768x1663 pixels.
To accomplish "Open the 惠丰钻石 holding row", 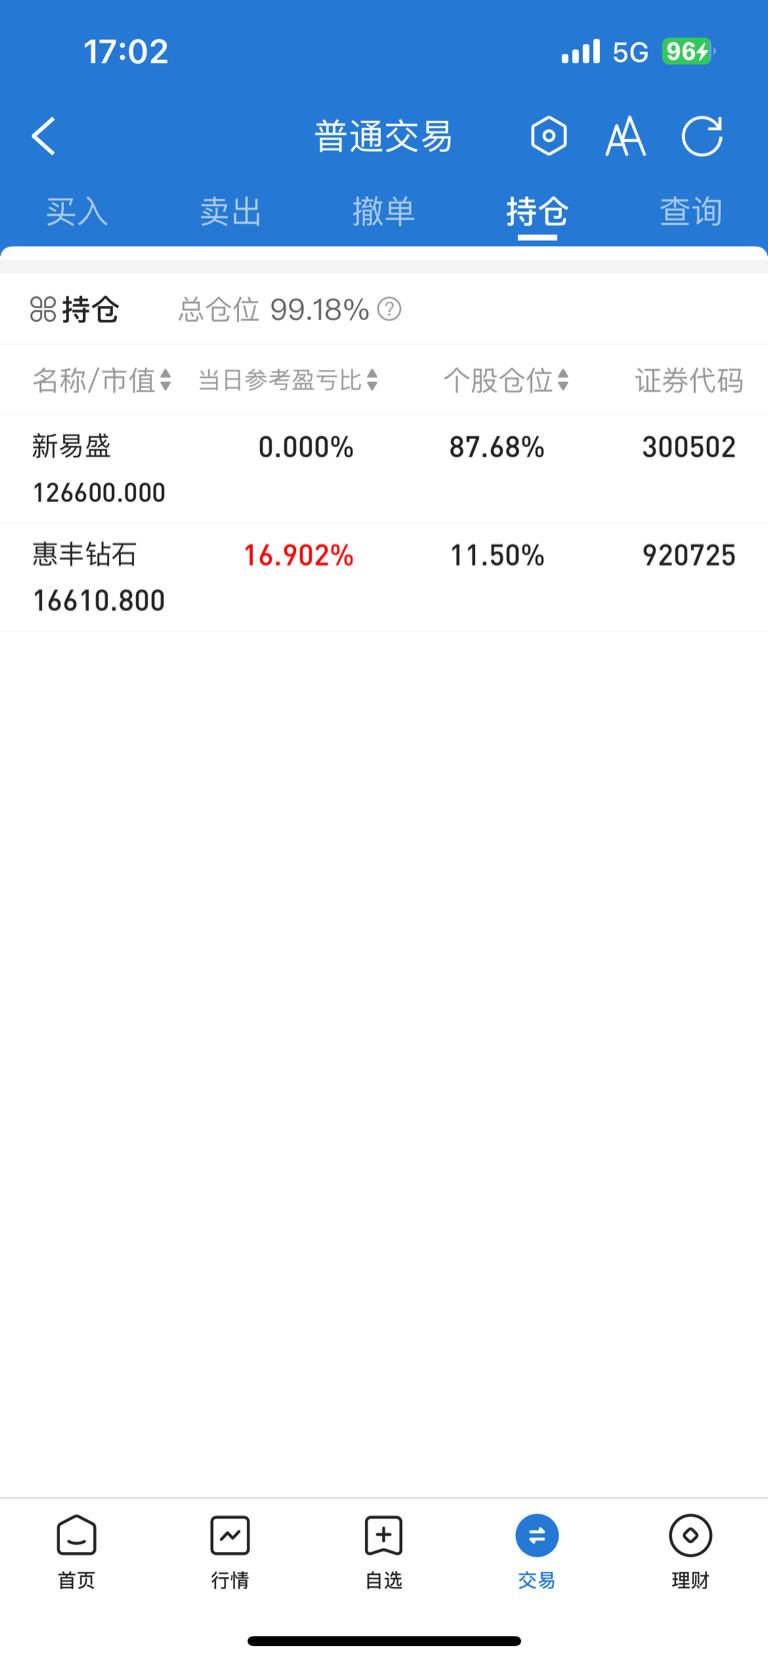I will point(384,577).
